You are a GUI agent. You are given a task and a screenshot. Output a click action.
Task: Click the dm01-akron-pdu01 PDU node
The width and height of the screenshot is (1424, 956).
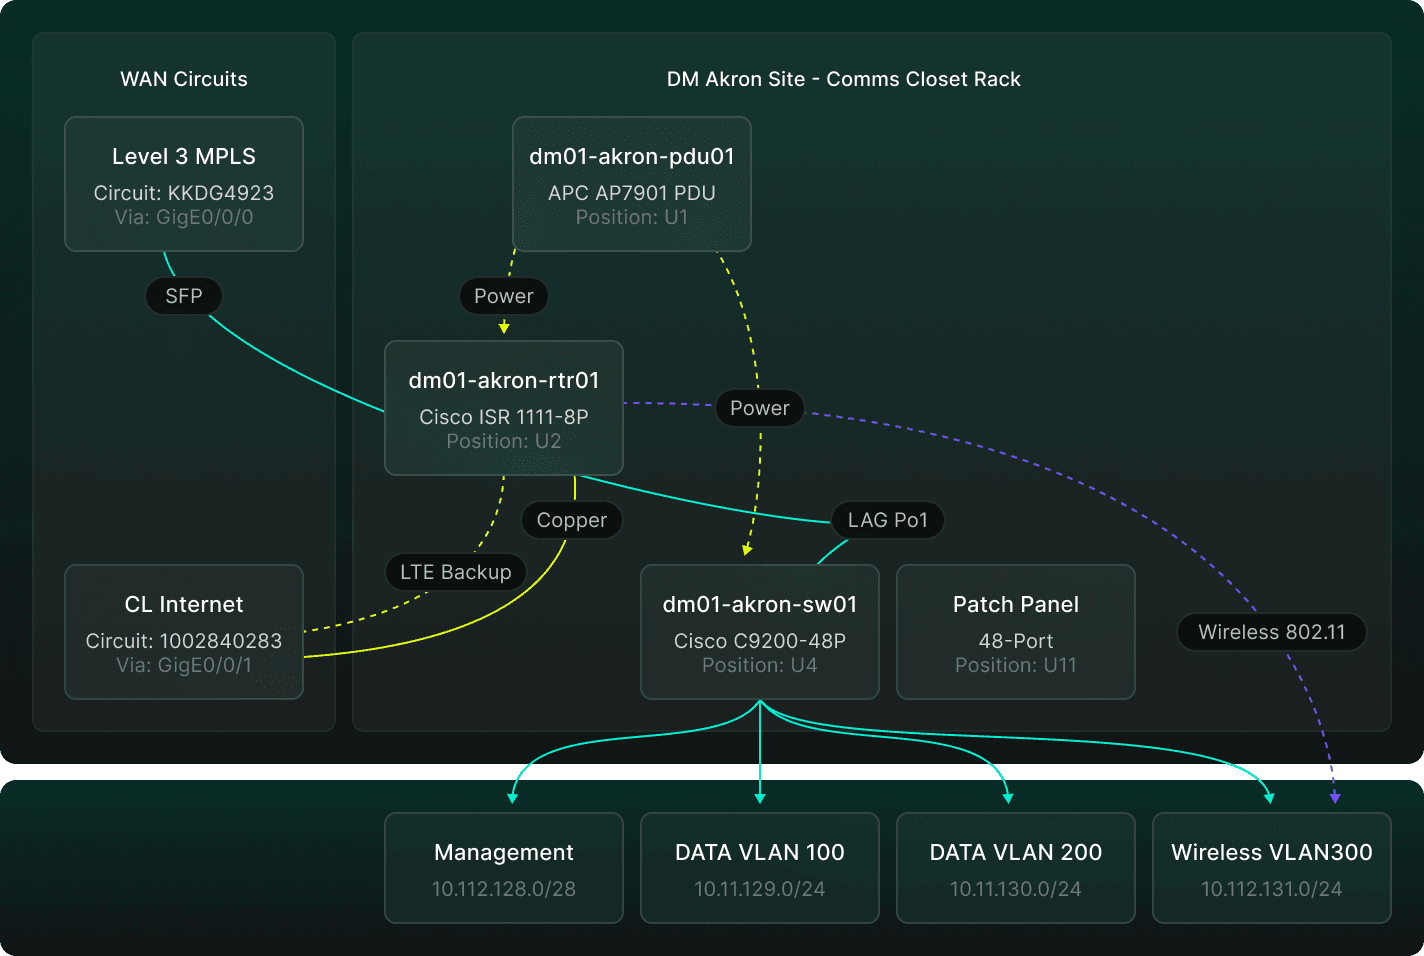click(x=631, y=184)
